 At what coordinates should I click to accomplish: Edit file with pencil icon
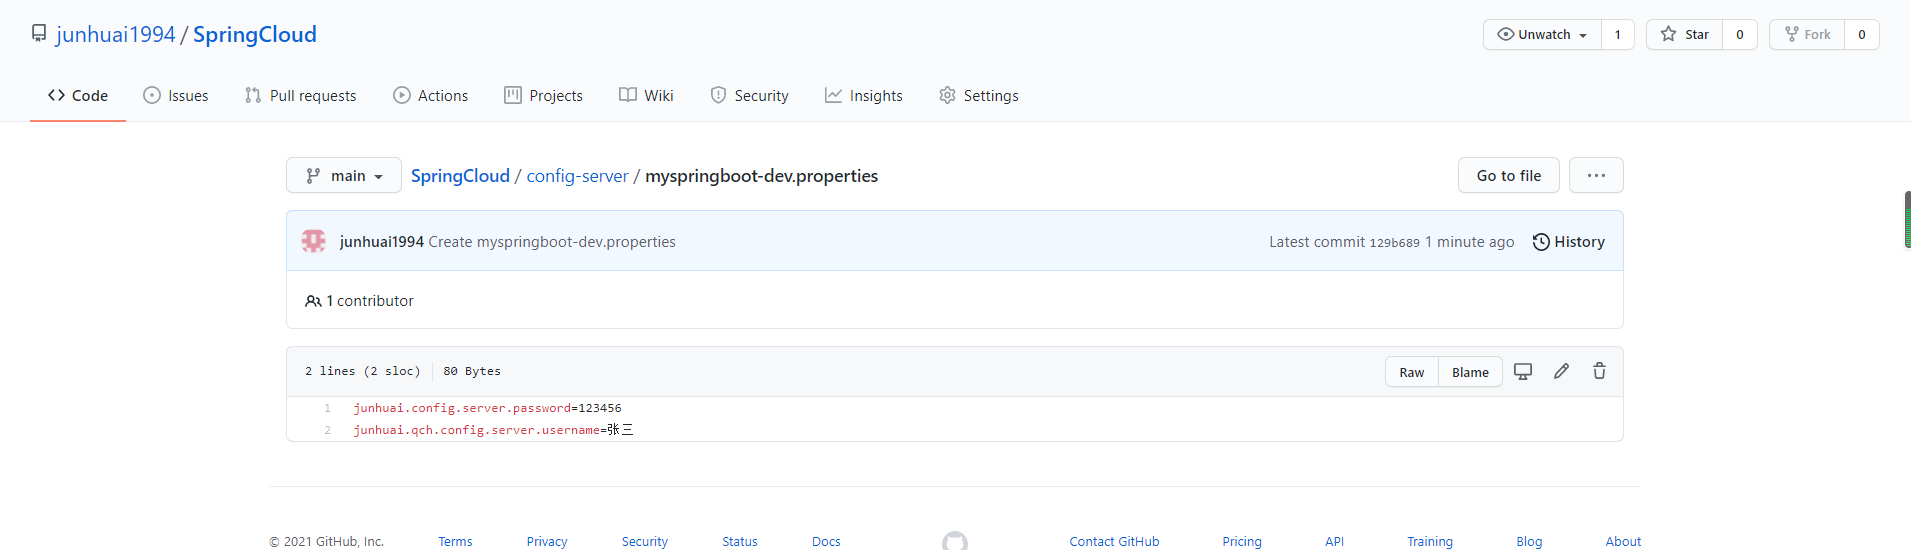click(x=1561, y=371)
